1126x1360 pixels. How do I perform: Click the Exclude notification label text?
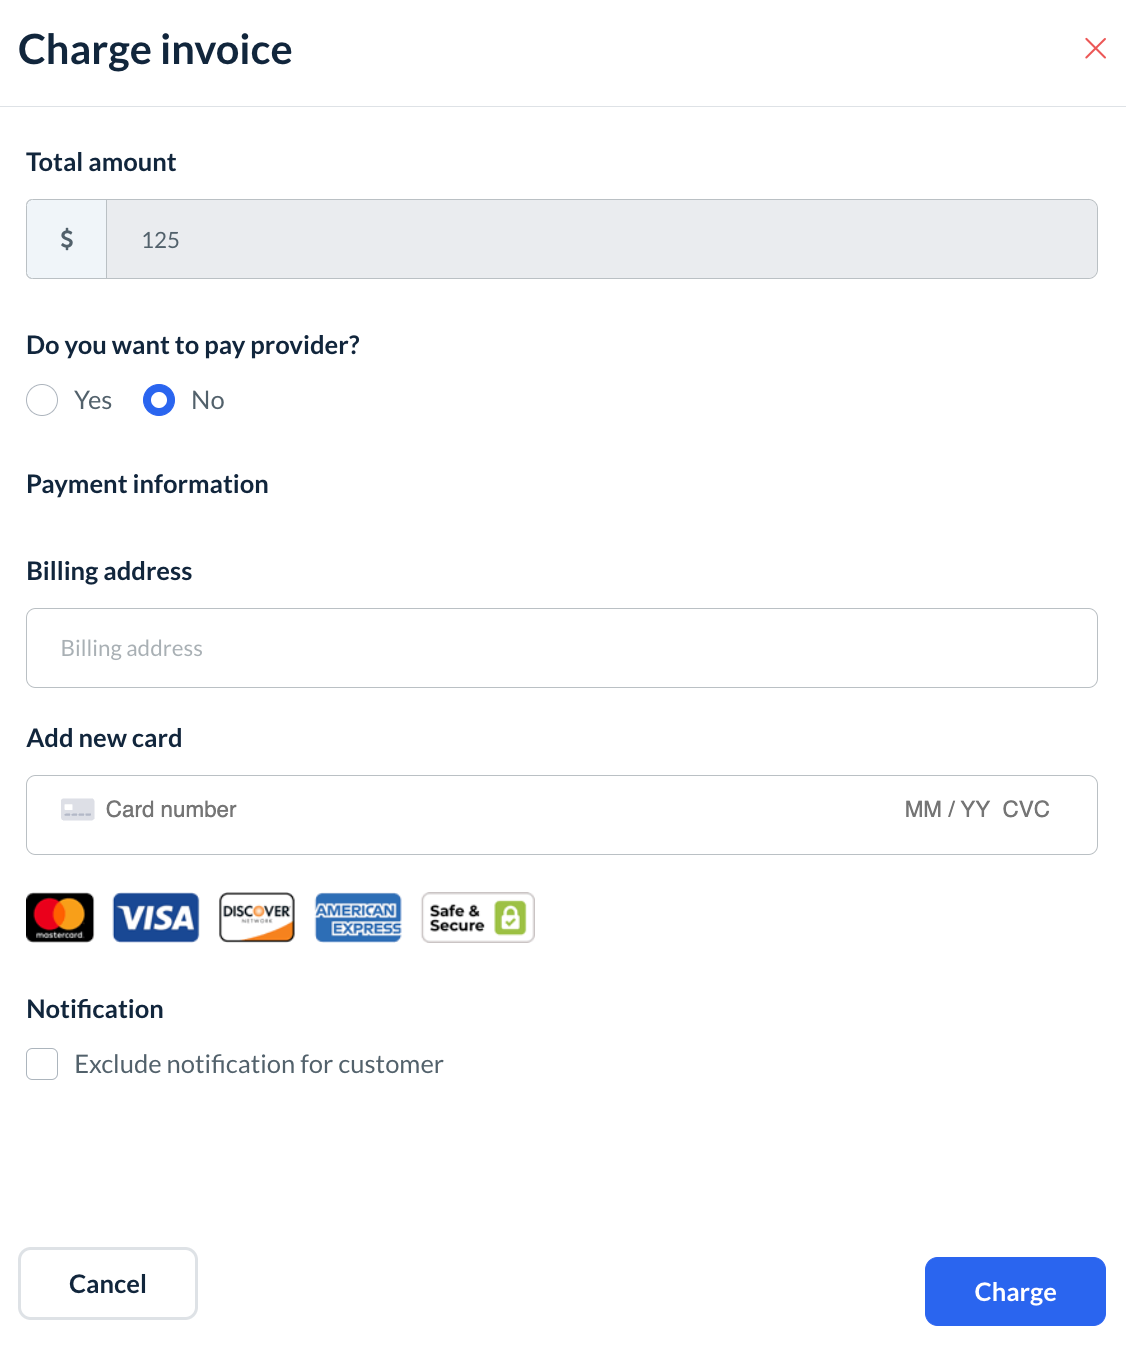(259, 1064)
